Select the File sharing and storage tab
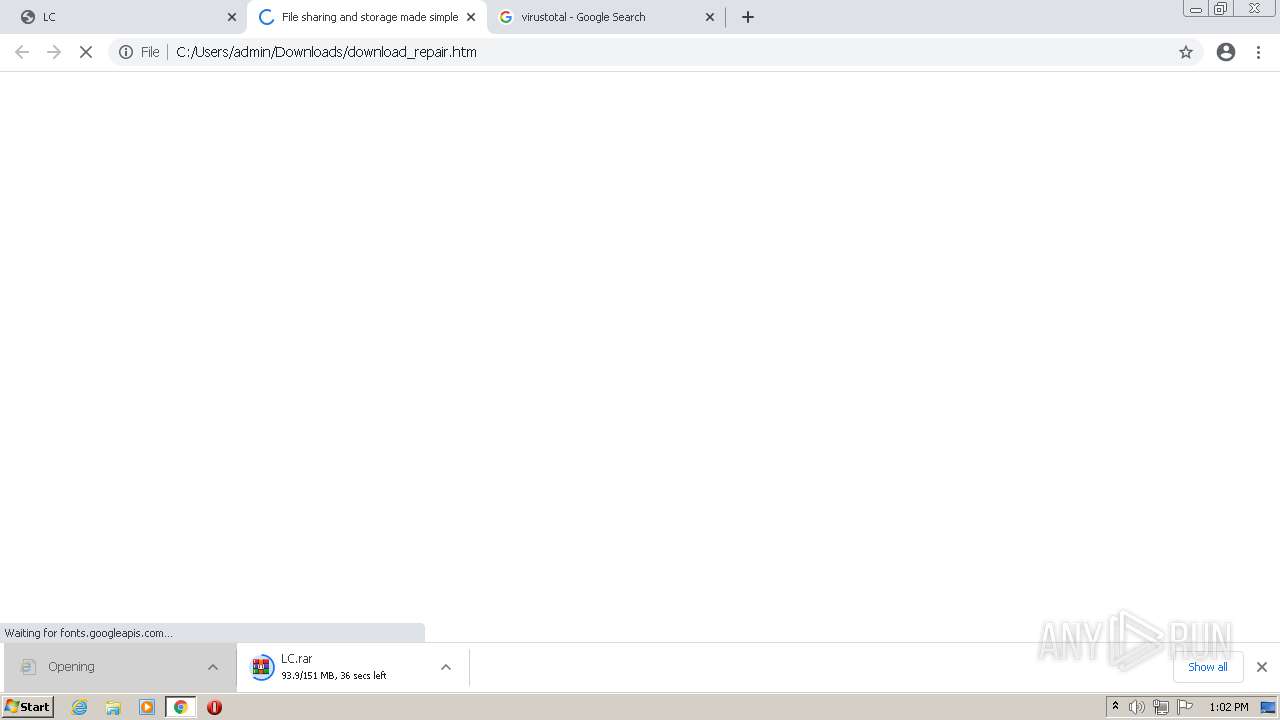The height and width of the screenshot is (720, 1280). point(366,17)
